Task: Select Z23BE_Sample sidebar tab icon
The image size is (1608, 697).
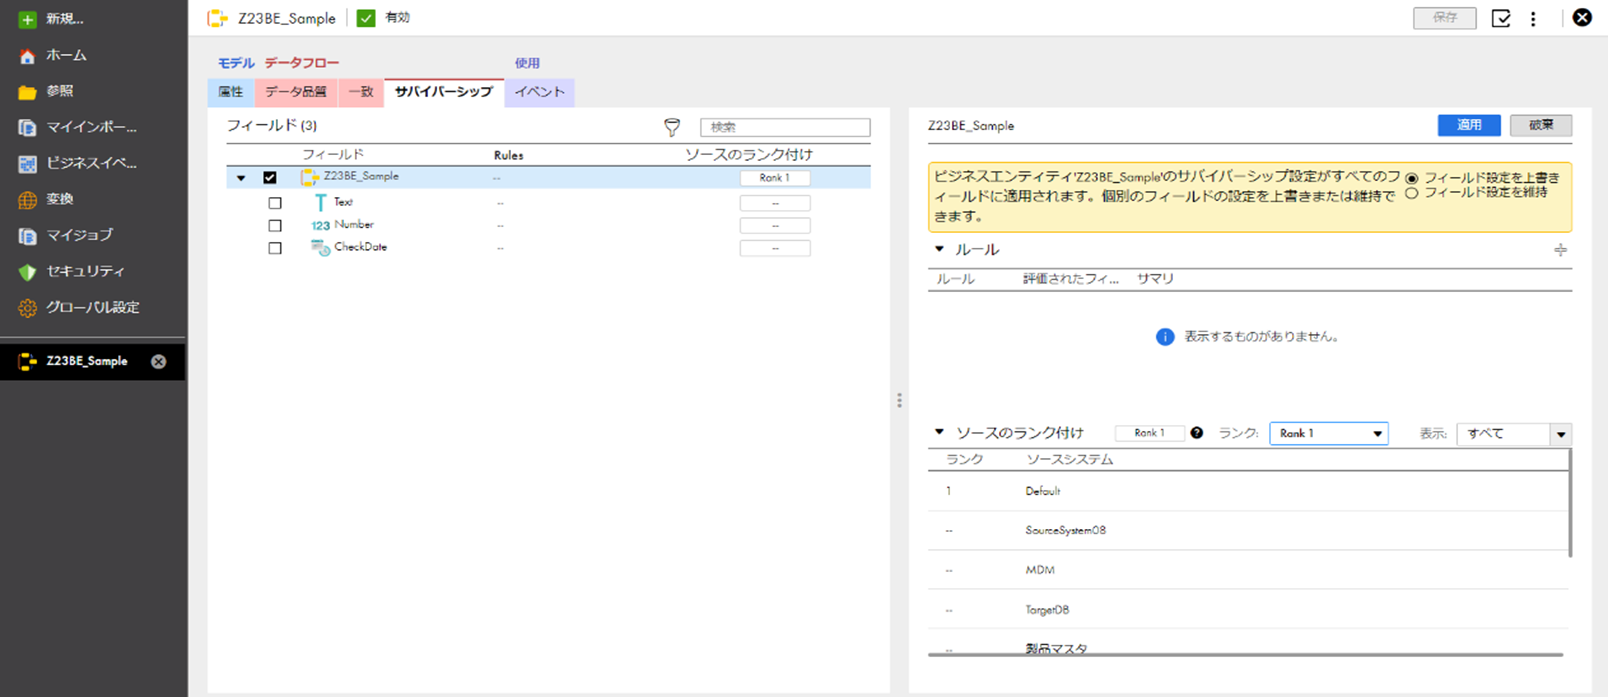Action: (x=27, y=362)
